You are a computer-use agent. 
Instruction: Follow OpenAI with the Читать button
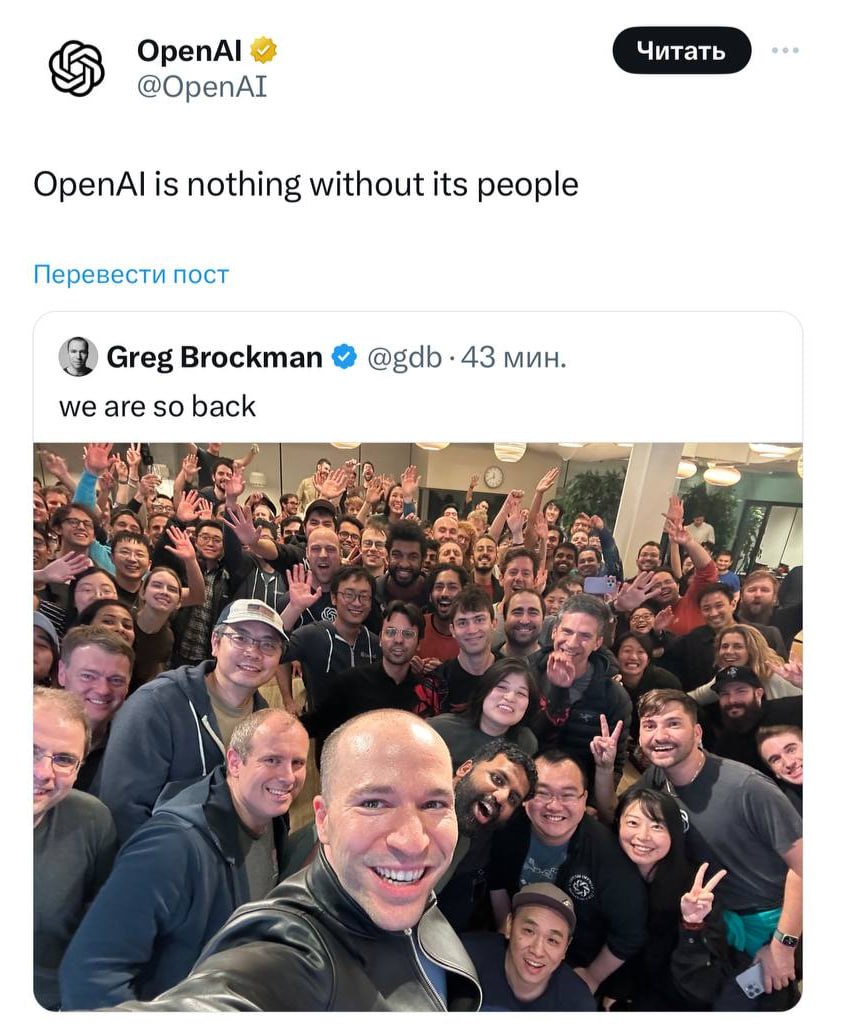click(681, 50)
